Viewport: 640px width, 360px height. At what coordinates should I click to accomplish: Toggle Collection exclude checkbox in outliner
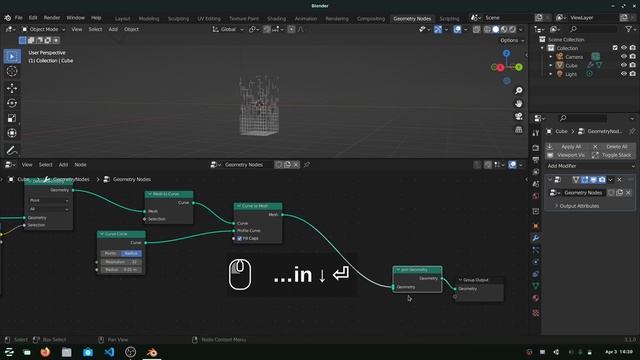pos(615,48)
